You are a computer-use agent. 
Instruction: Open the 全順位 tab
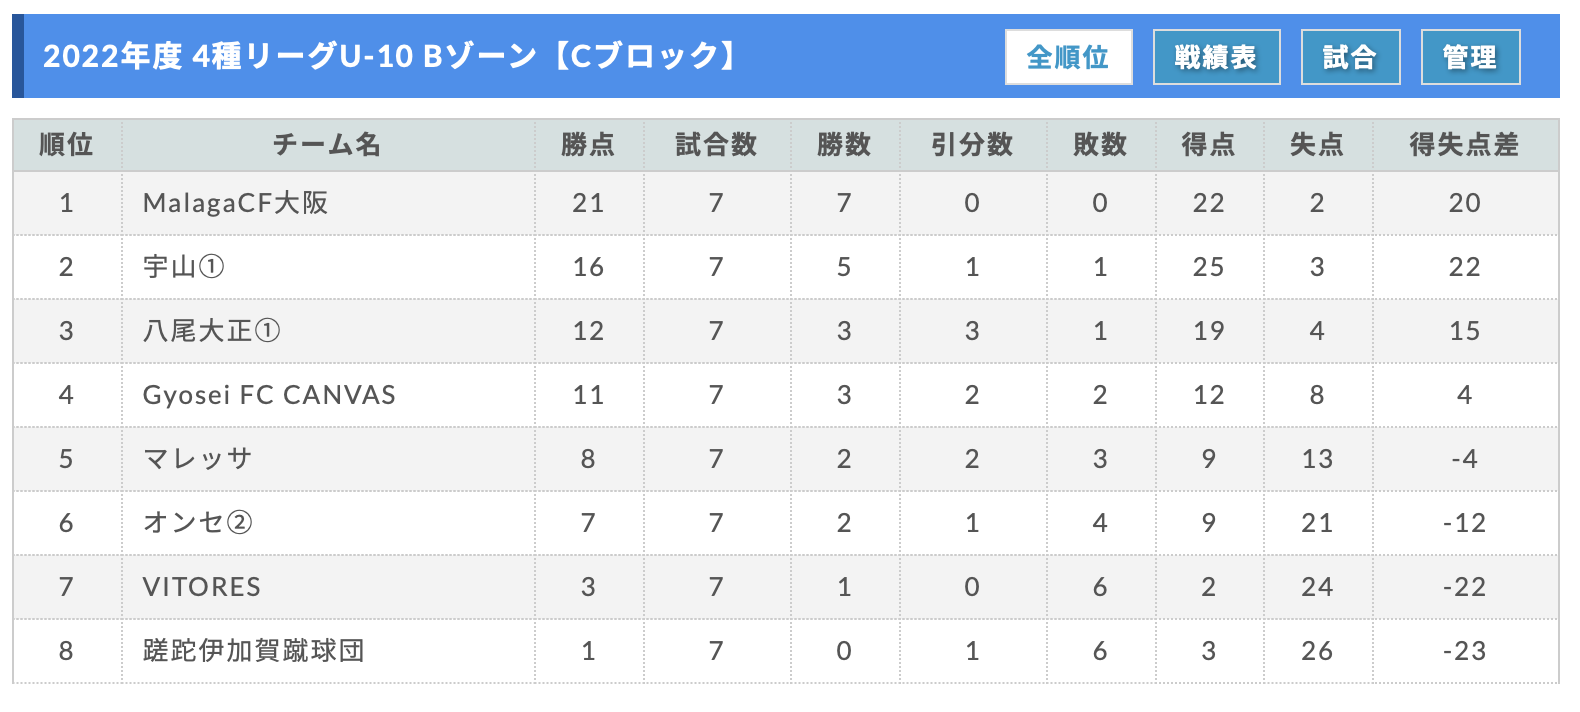(x=1068, y=57)
